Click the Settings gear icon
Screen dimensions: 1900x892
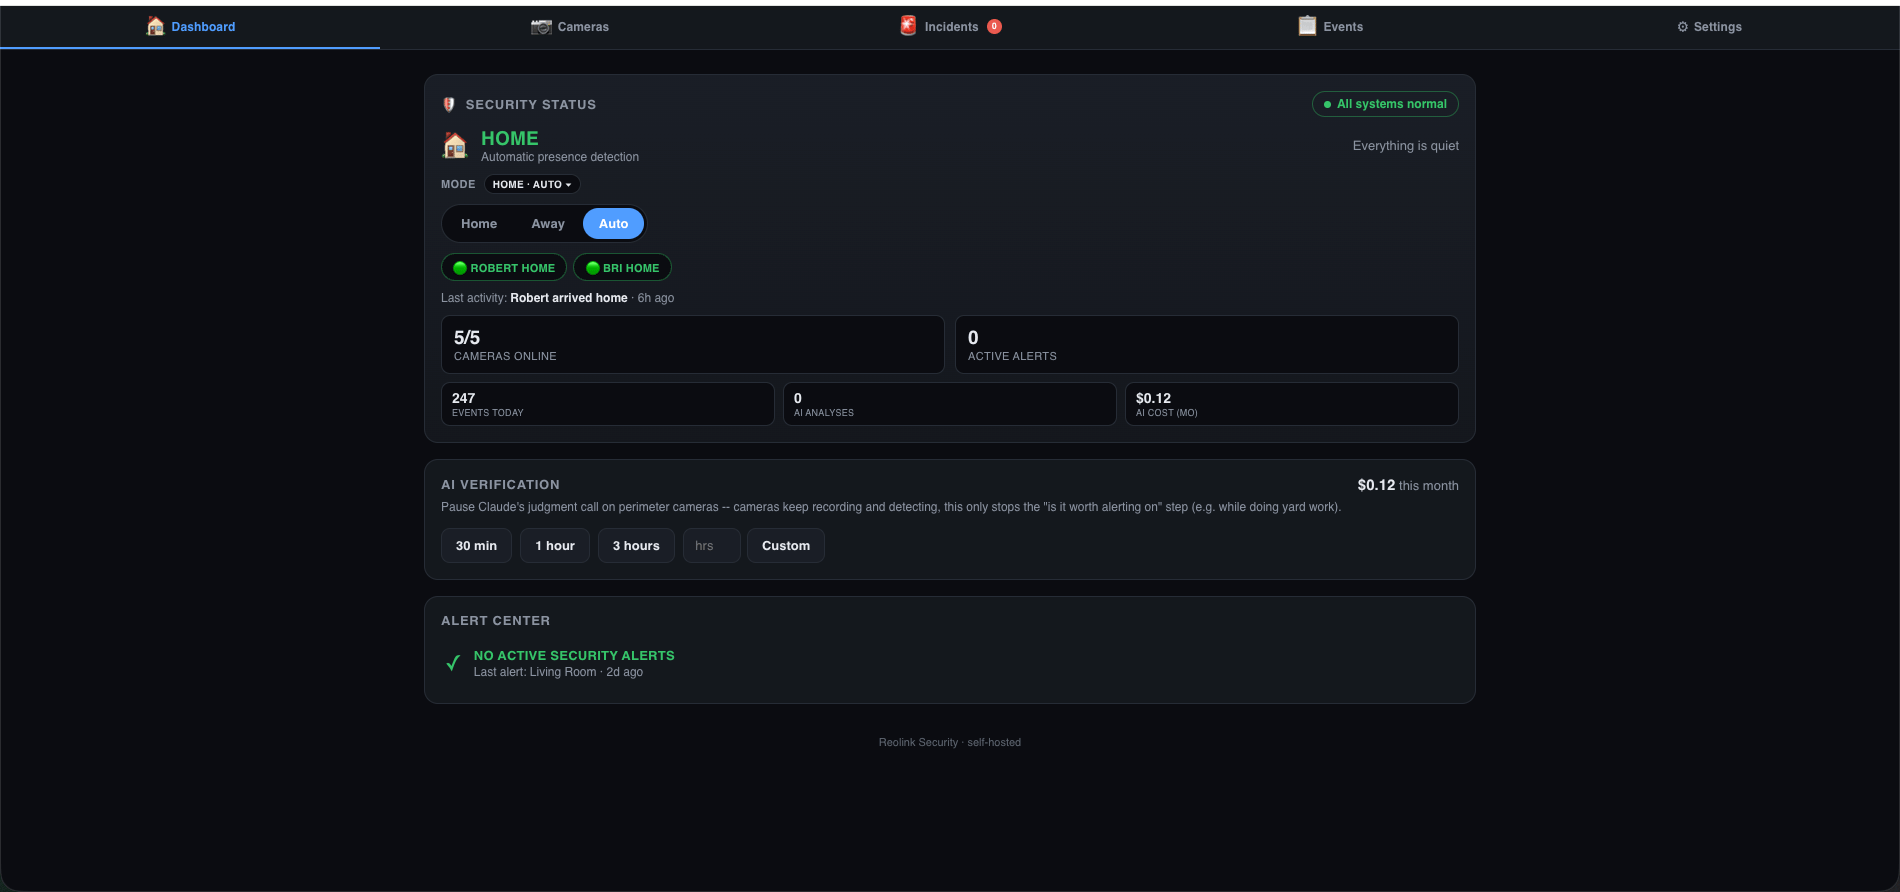click(1683, 27)
